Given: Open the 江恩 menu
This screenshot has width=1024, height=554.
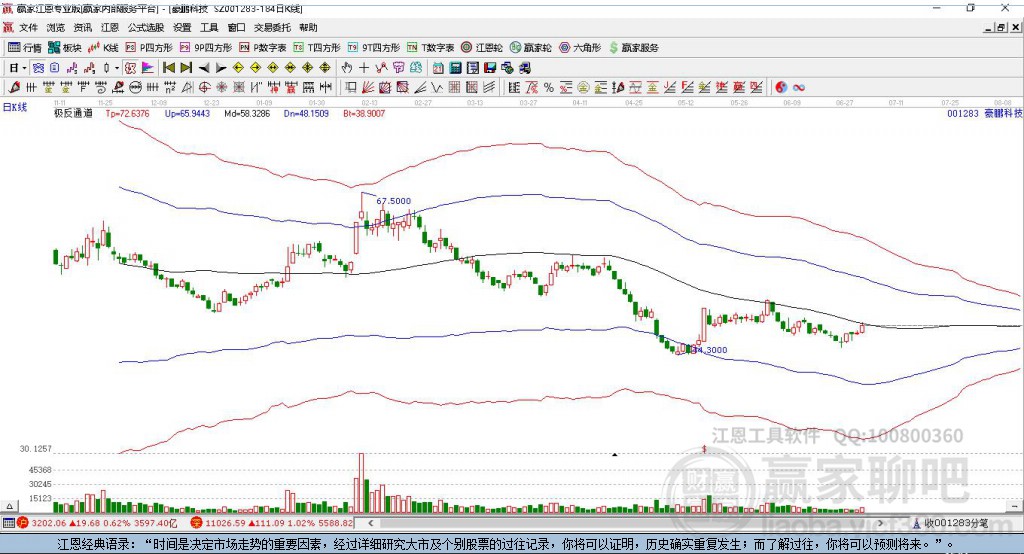Looking at the screenshot, I should 110,27.
